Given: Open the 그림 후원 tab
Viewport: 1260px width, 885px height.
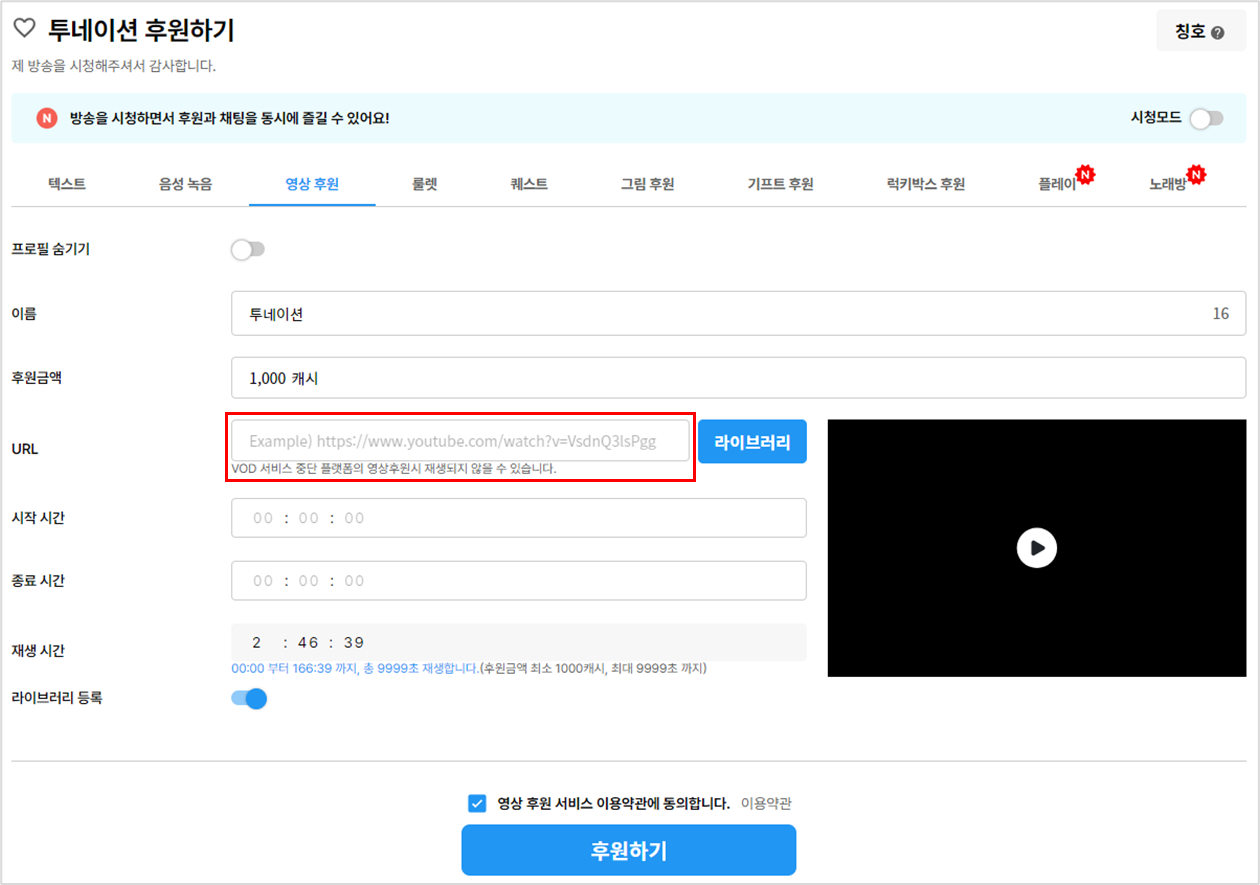Looking at the screenshot, I should pyautogui.click(x=647, y=184).
